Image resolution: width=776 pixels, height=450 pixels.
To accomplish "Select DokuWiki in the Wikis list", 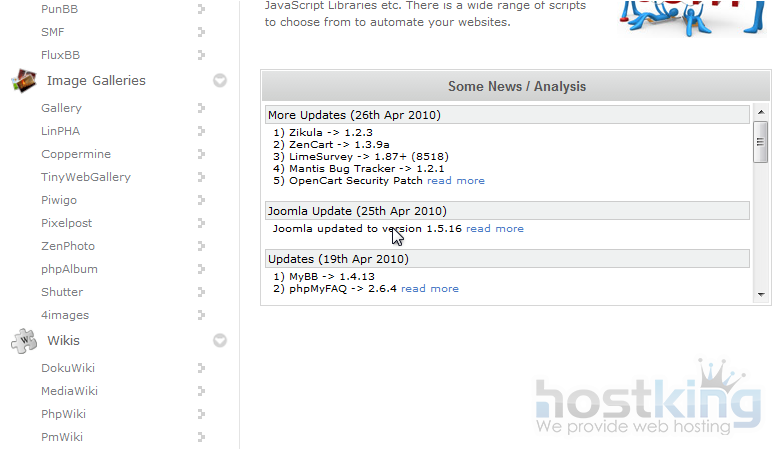I will pos(67,368).
